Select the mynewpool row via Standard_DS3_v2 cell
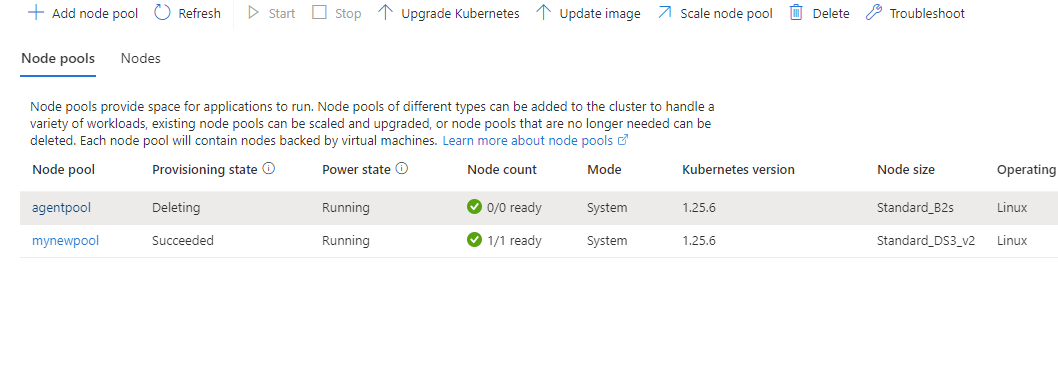This screenshot has height=383, width=1058. (926, 241)
